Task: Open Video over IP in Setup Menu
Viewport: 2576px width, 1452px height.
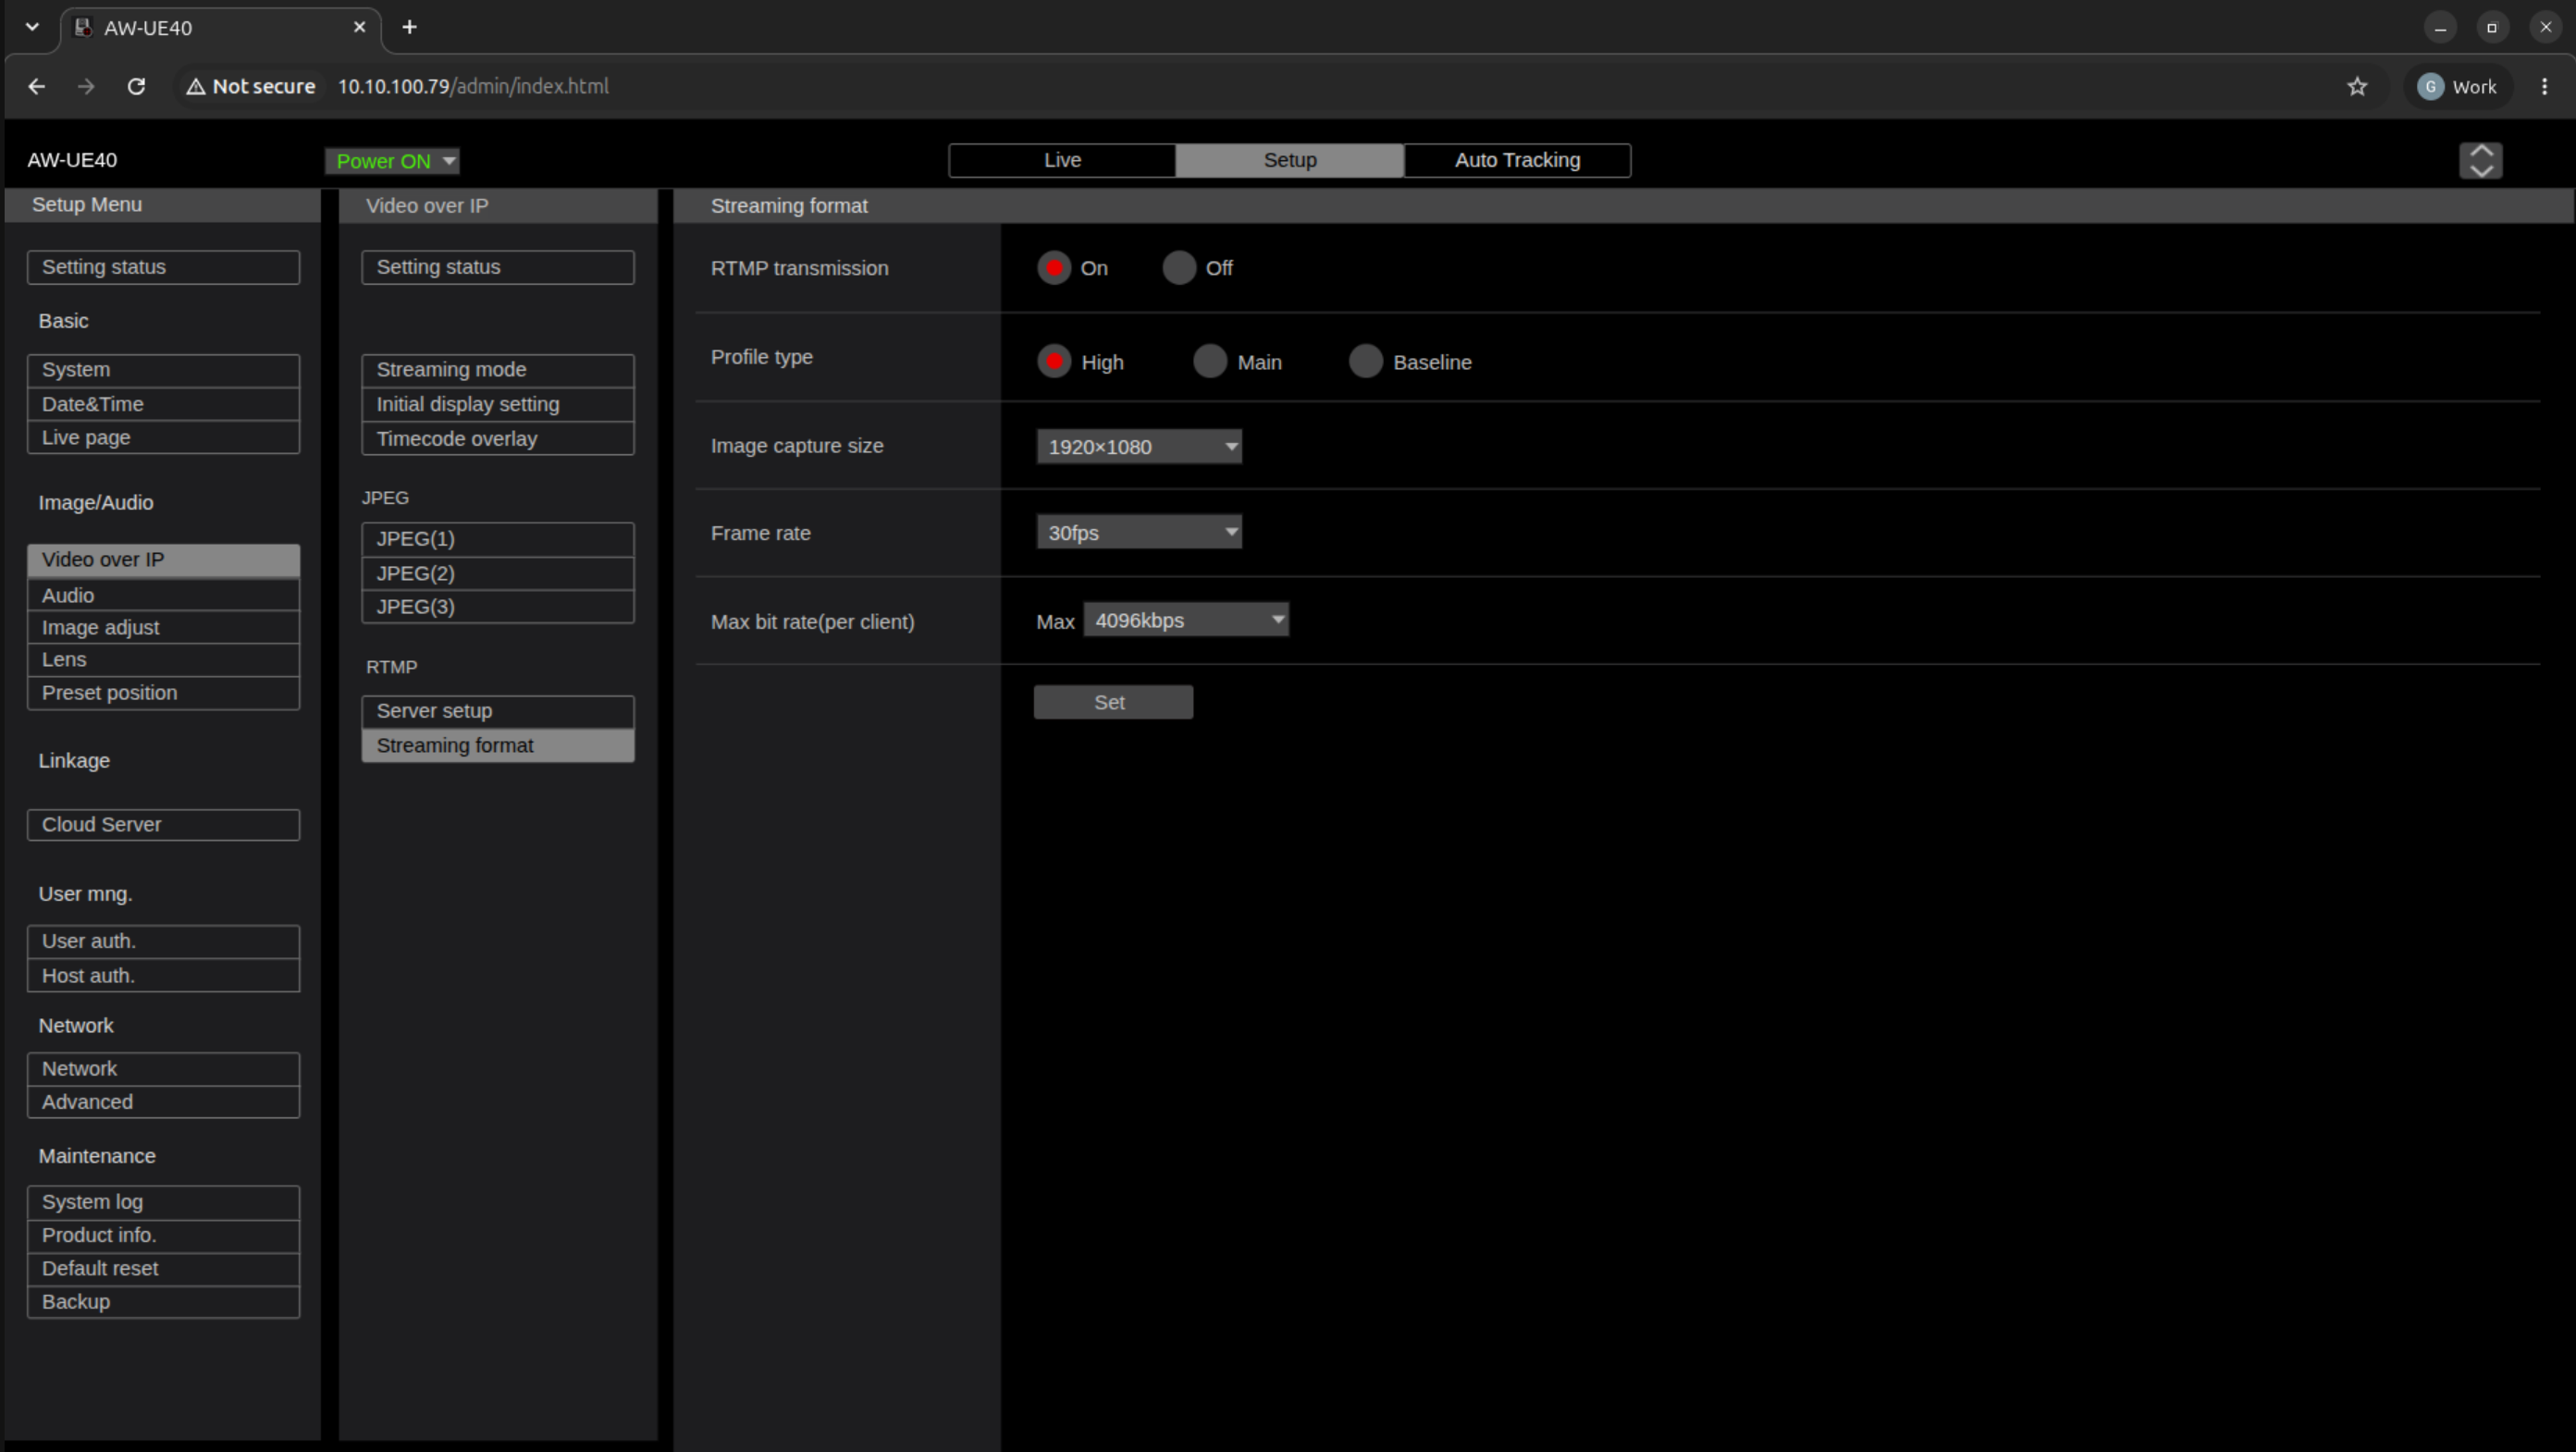Action: 163,560
